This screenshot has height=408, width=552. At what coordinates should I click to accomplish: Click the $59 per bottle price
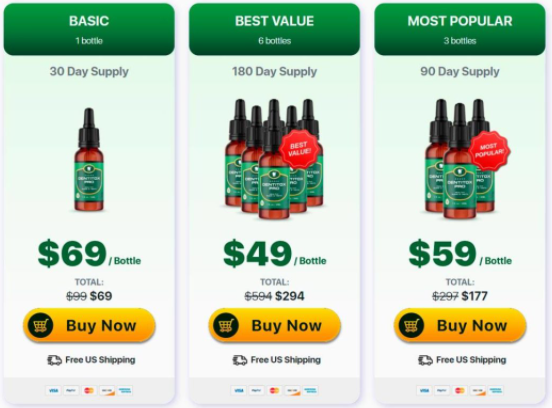click(x=460, y=253)
